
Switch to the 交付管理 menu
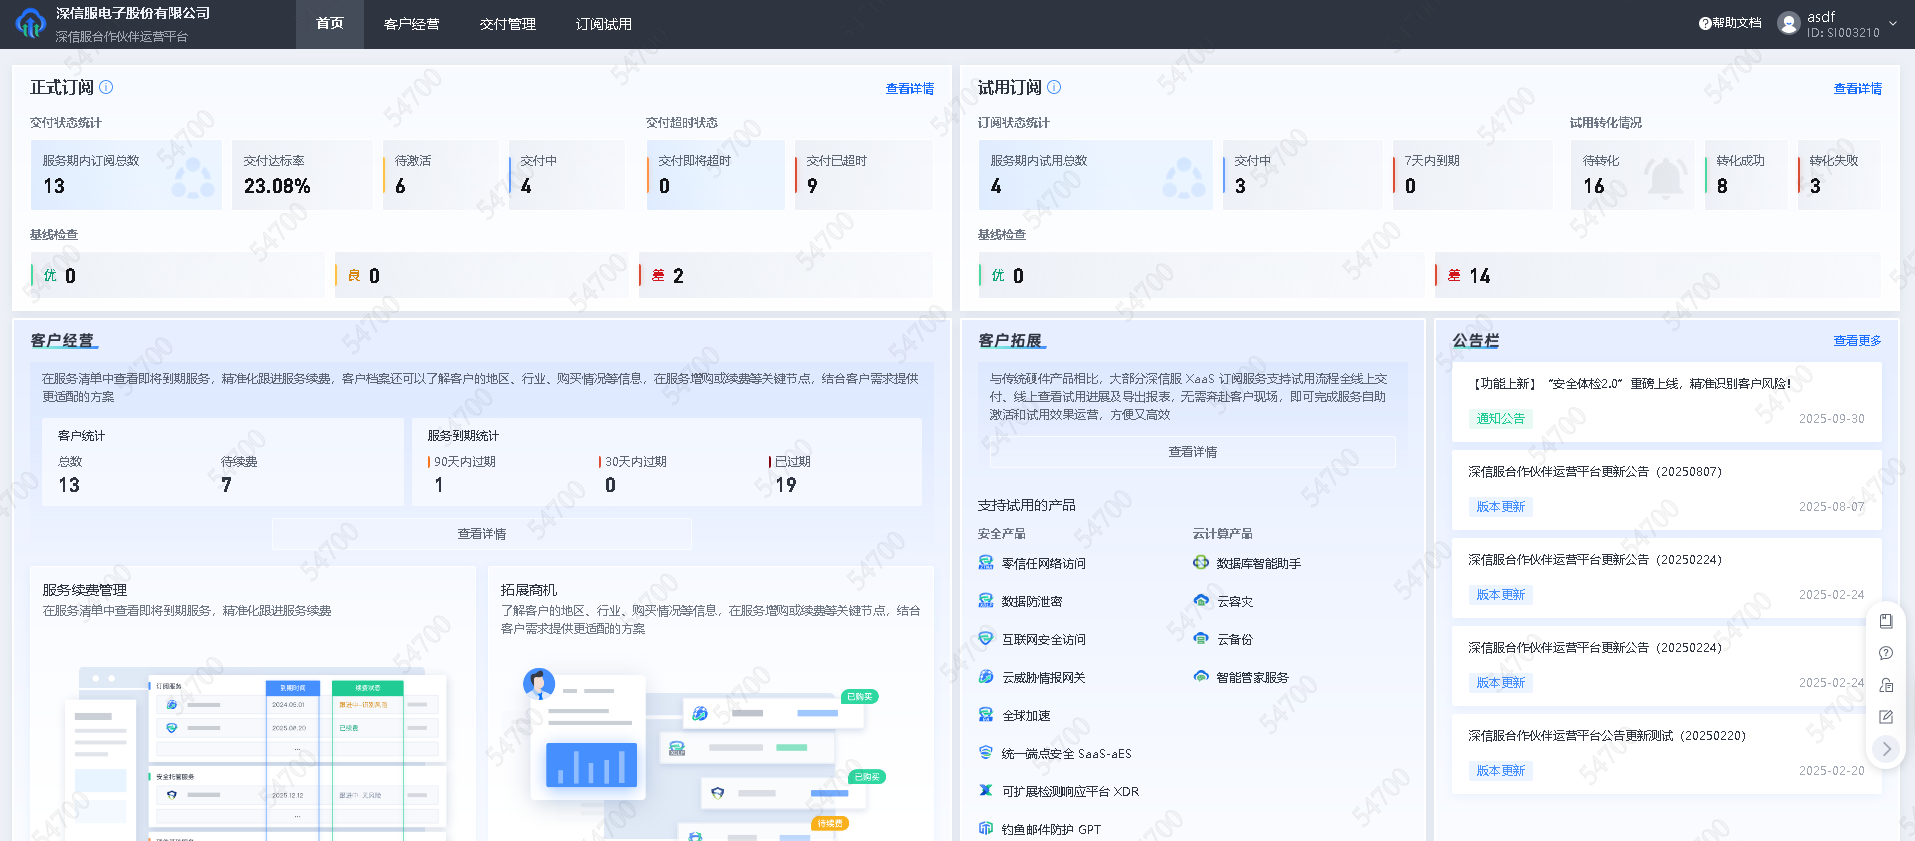tap(507, 24)
